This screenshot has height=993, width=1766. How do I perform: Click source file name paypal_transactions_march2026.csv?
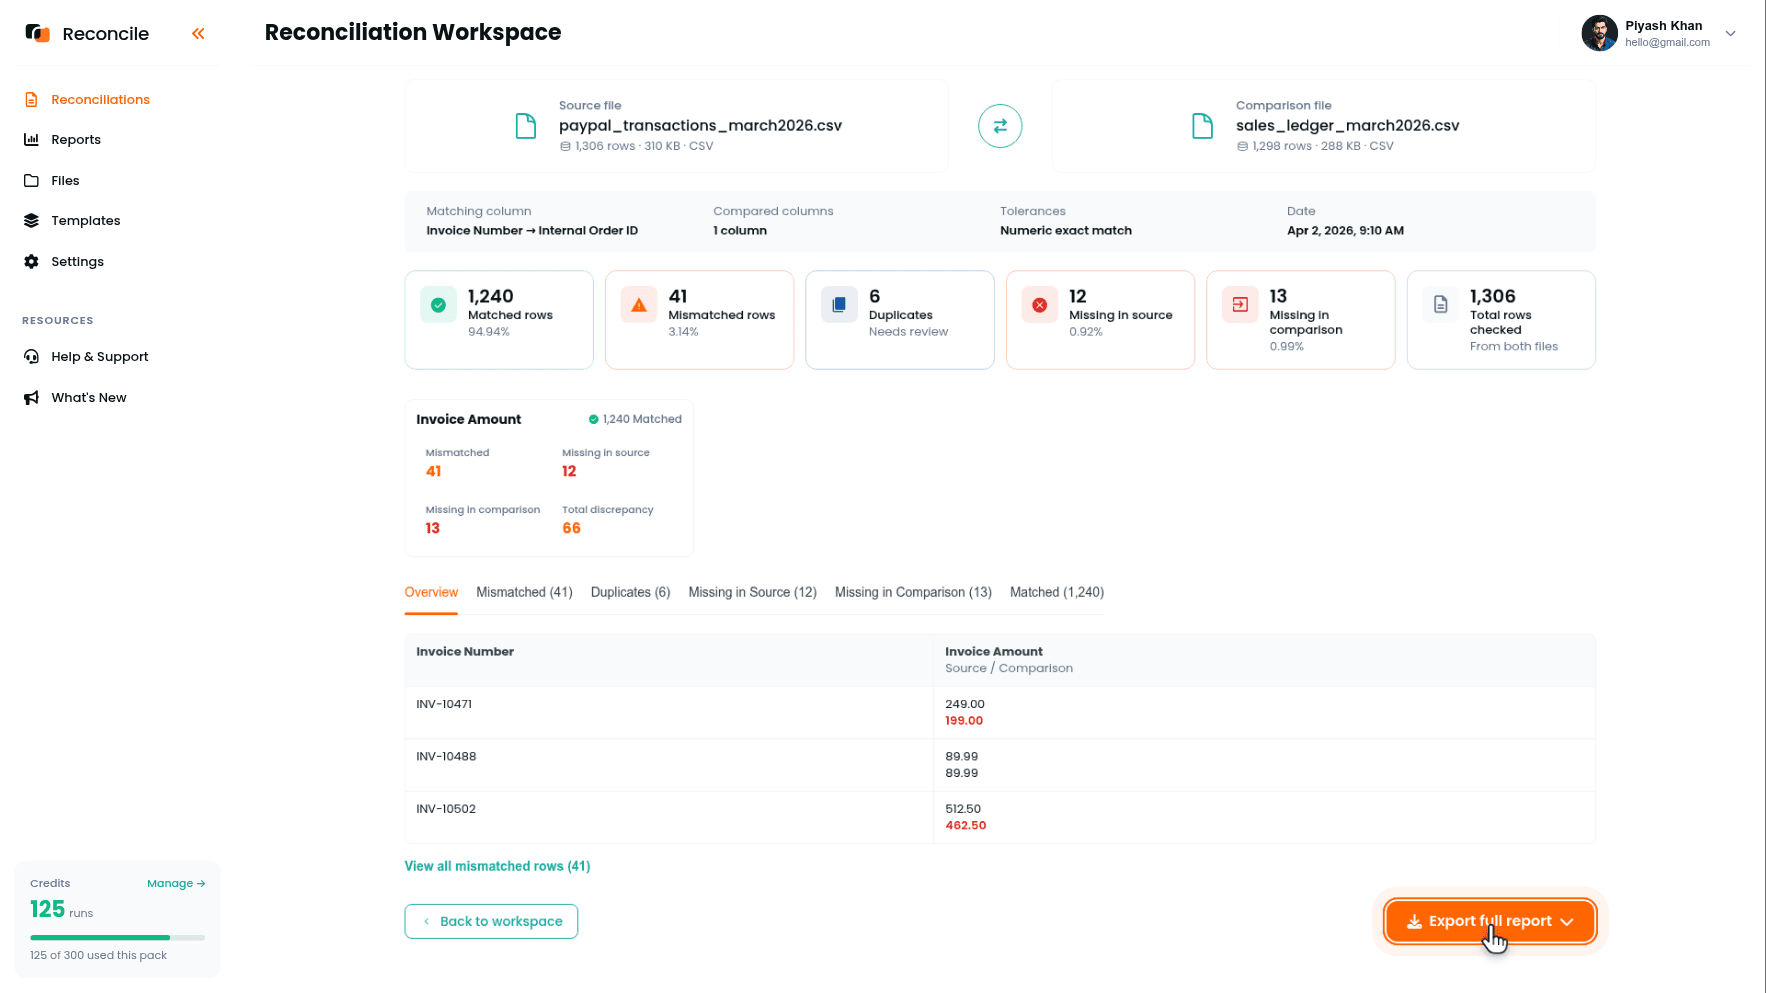tap(700, 126)
